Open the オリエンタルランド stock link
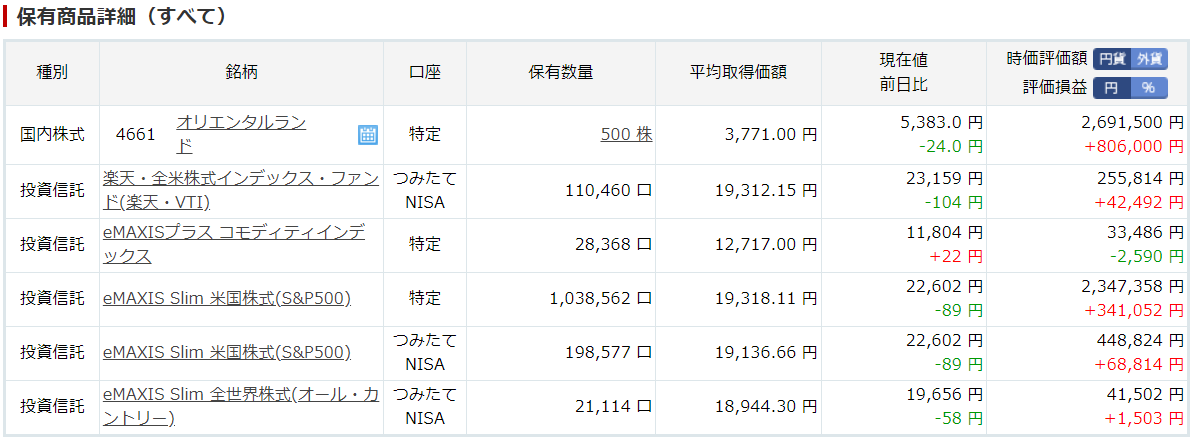This screenshot has width=1191, height=437. (241, 135)
